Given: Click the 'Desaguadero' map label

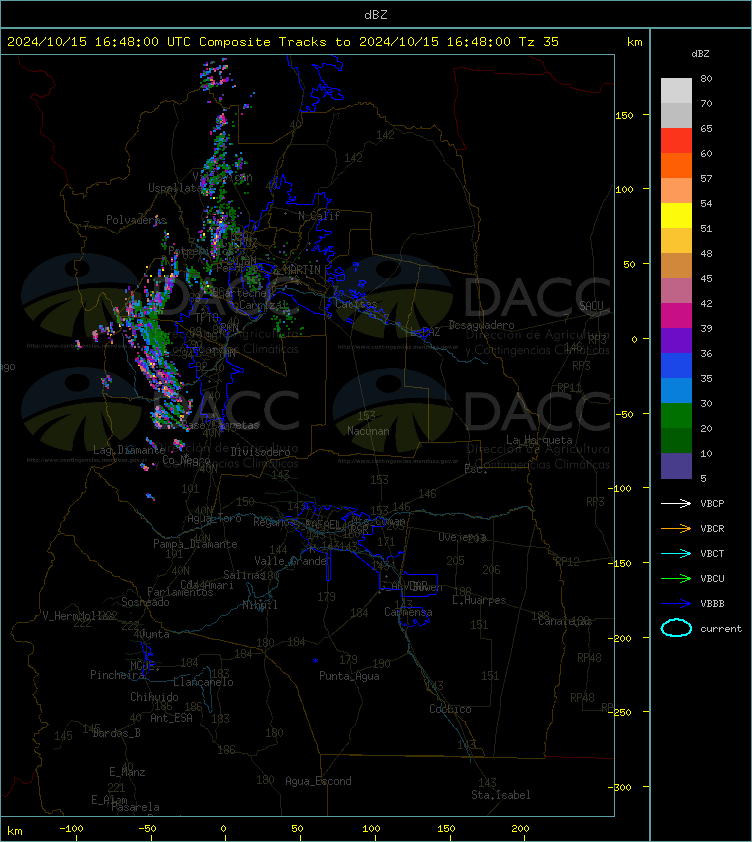Looking at the screenshot, I should (481, 325).
